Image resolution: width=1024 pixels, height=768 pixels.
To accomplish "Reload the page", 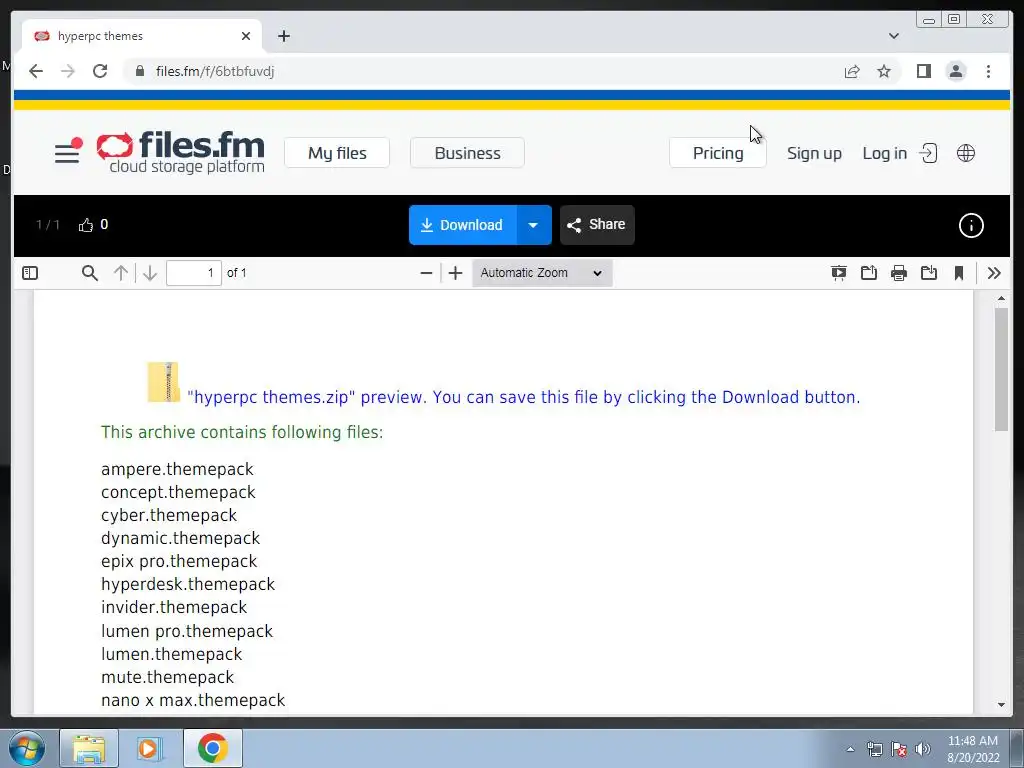I will click(100, 71).
